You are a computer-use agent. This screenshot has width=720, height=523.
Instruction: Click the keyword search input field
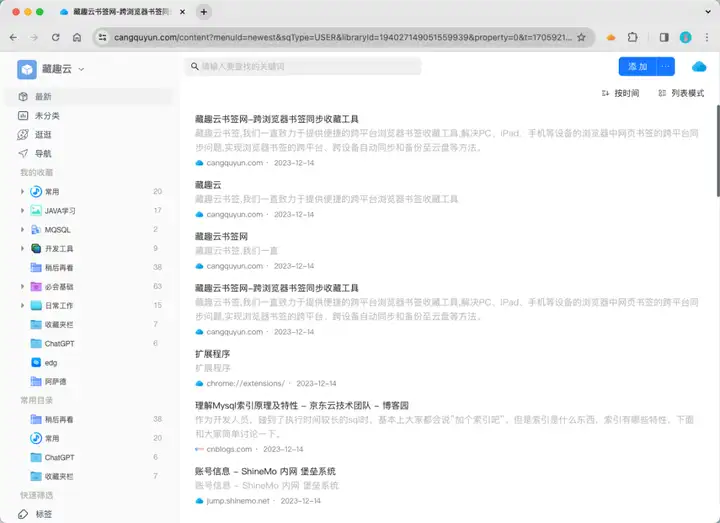(x=303, y=67)
